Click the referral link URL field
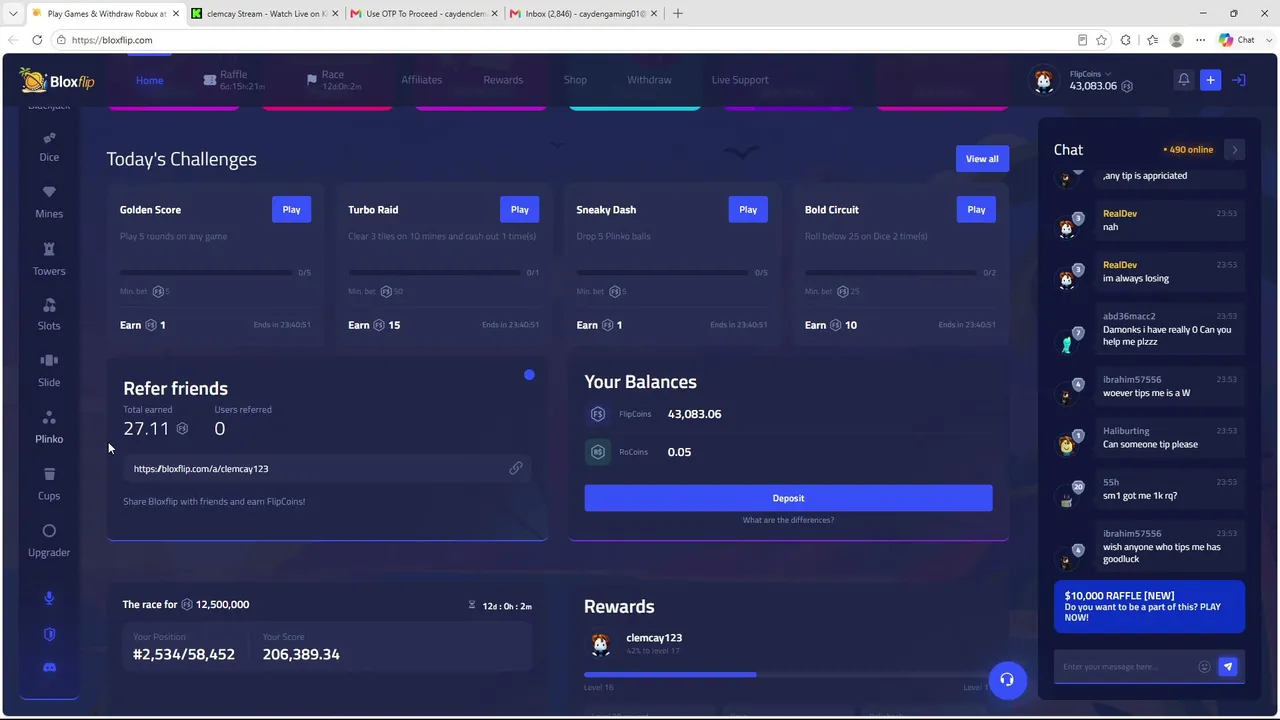The height and width of the screenshot is (720, 1280). 327,468
